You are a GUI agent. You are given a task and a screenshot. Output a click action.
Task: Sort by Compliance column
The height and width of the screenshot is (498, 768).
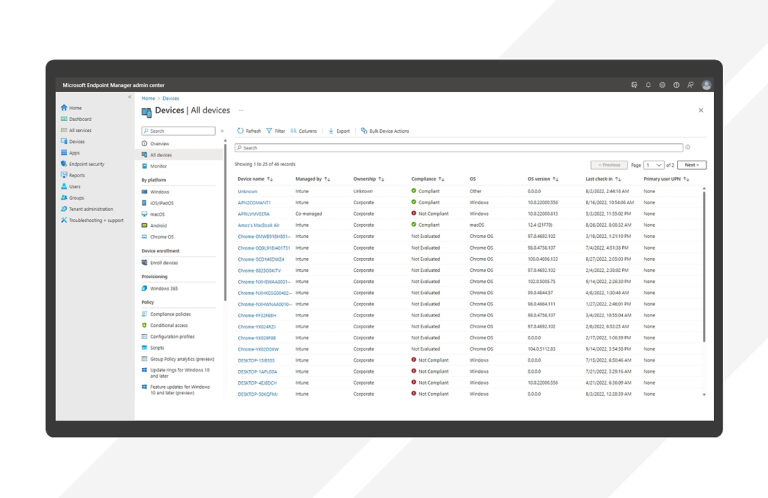428,179
